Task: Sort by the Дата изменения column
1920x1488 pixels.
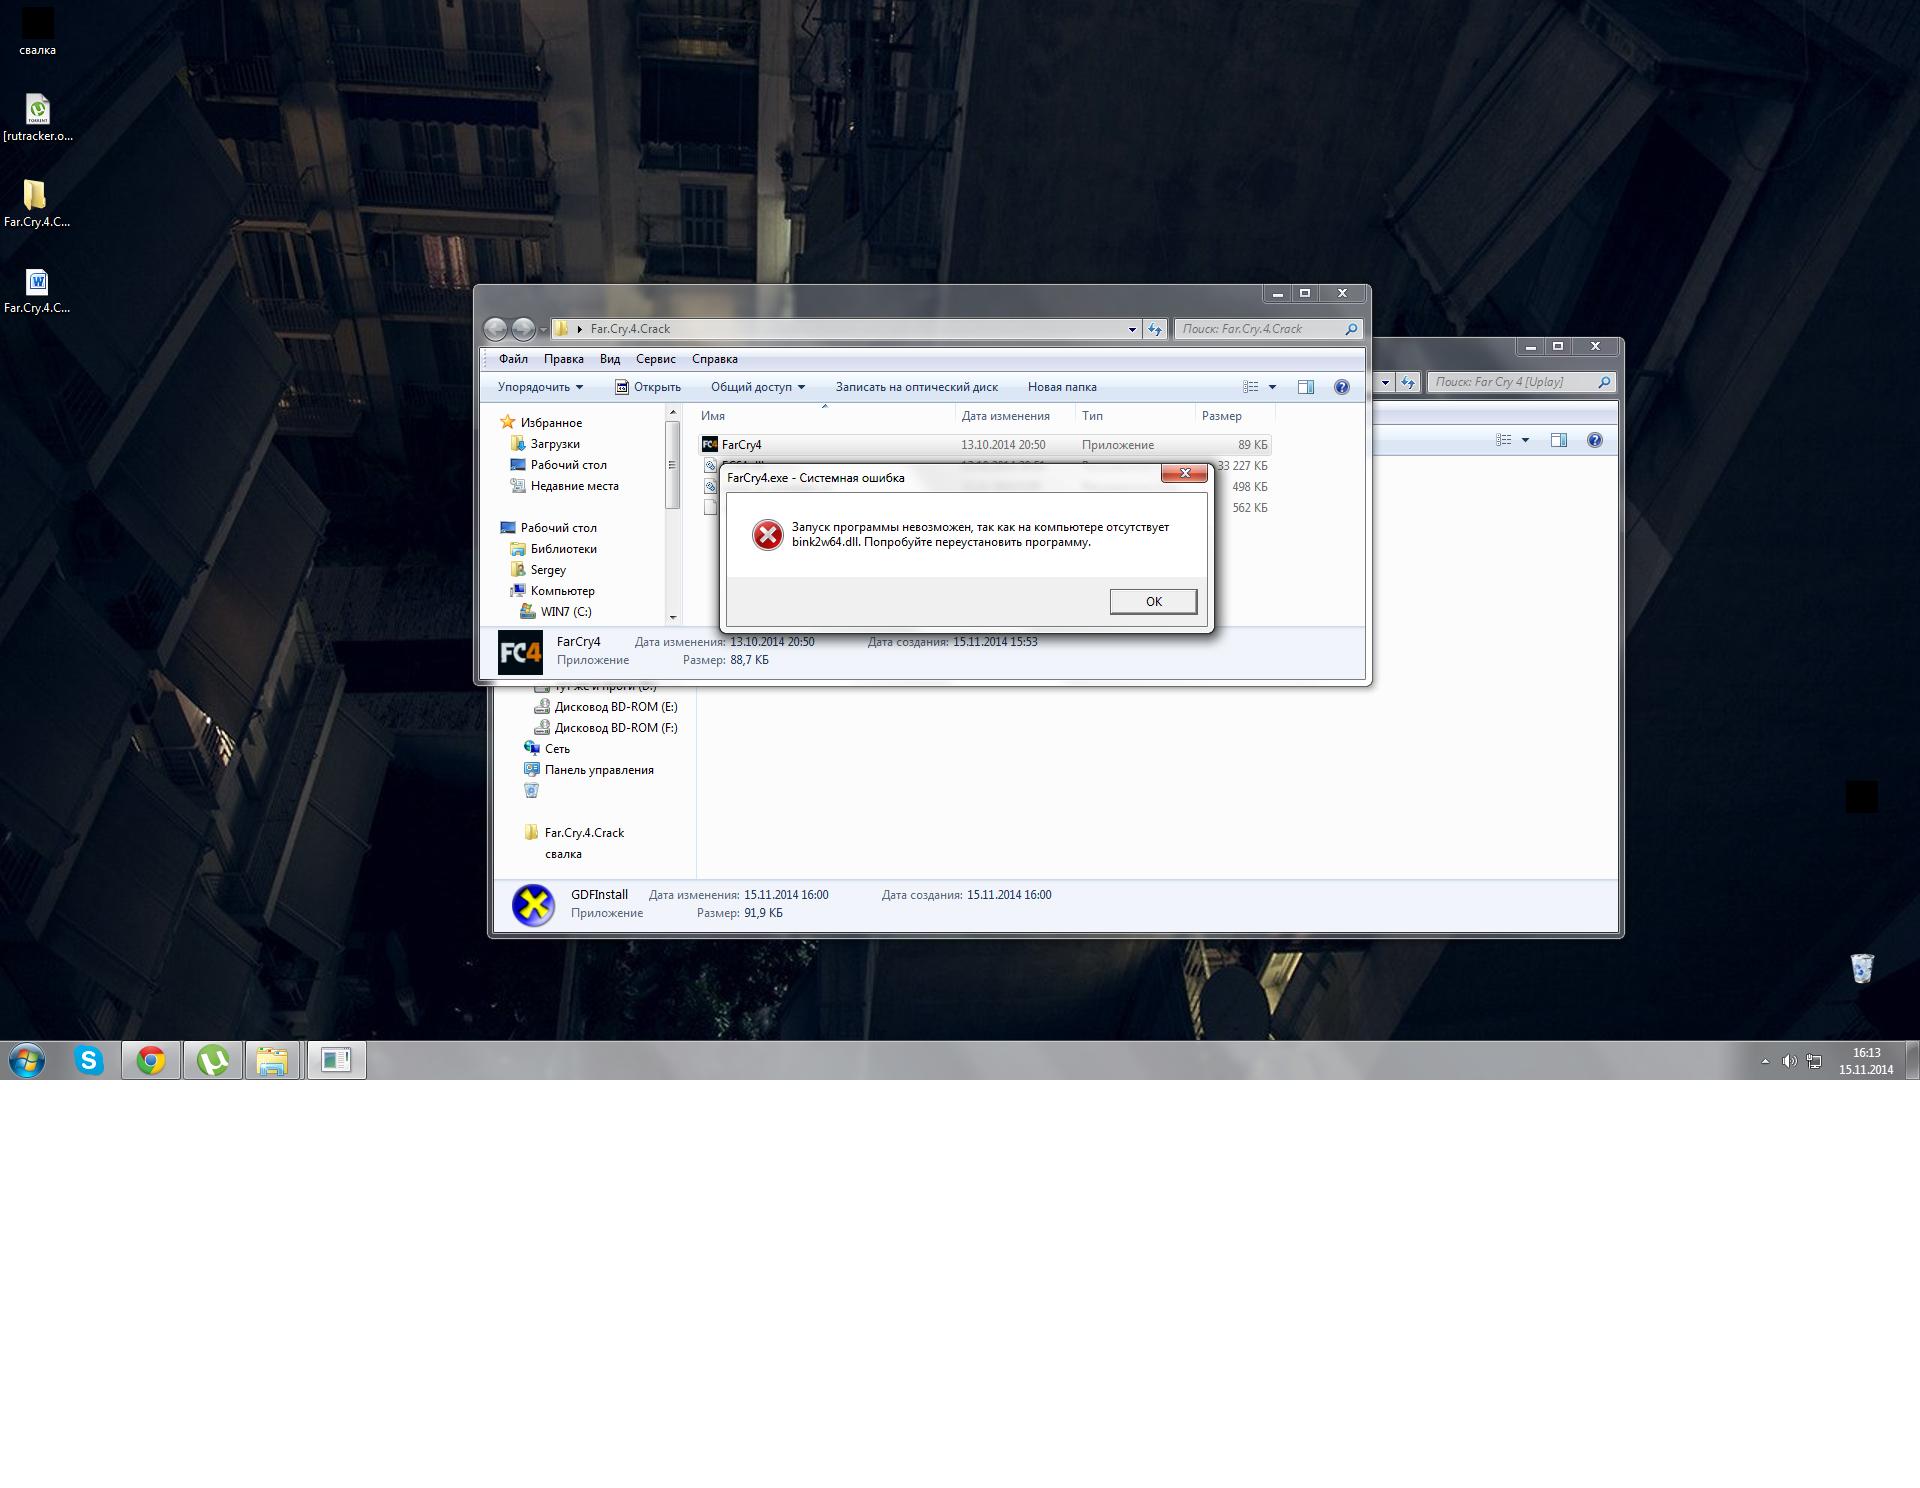Action: point(1015,416)
